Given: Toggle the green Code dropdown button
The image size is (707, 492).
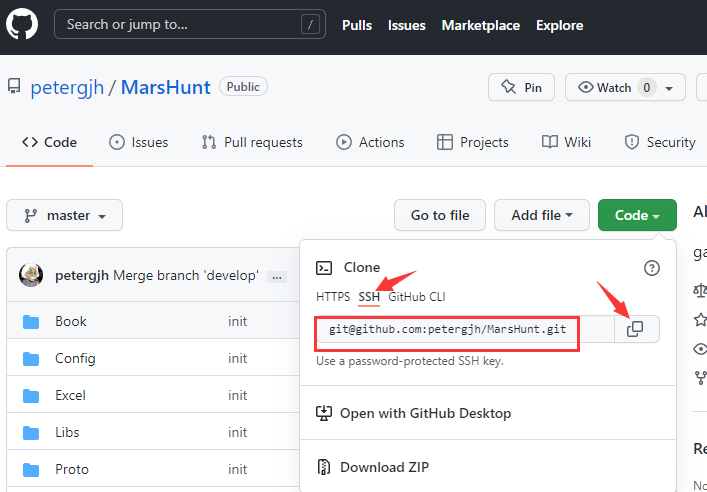Looking at the screenshot, I should [637, 215].
